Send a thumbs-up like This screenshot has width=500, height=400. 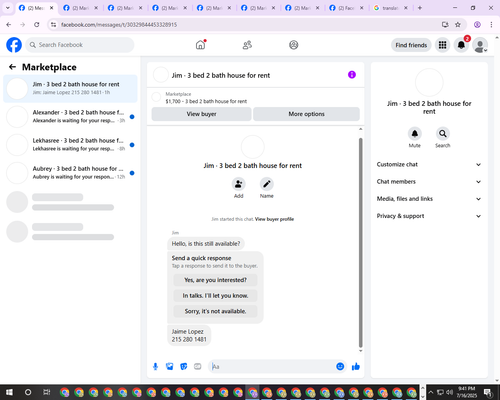[356, 367]
